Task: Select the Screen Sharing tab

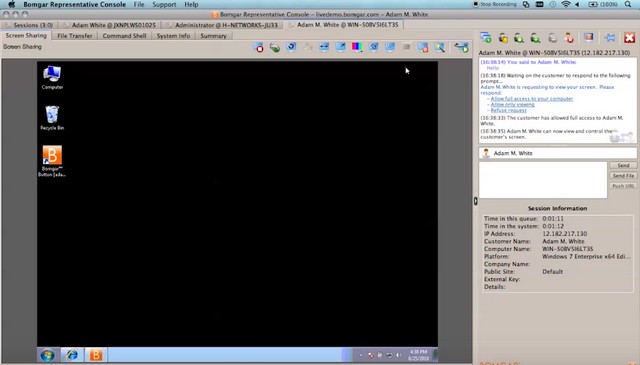Action: 26,36
